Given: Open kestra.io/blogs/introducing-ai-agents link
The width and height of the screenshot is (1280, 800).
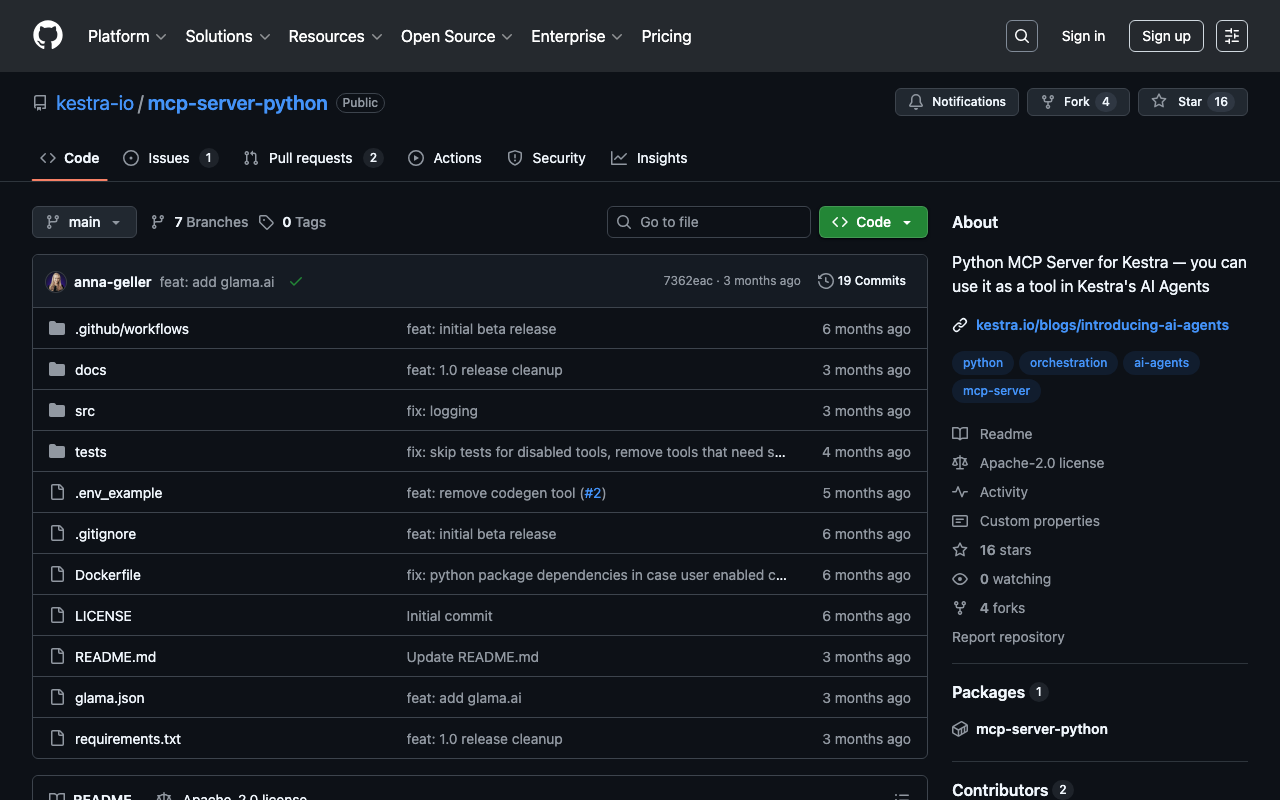Looking at the screenshot, I should [x=1102, y=325].
